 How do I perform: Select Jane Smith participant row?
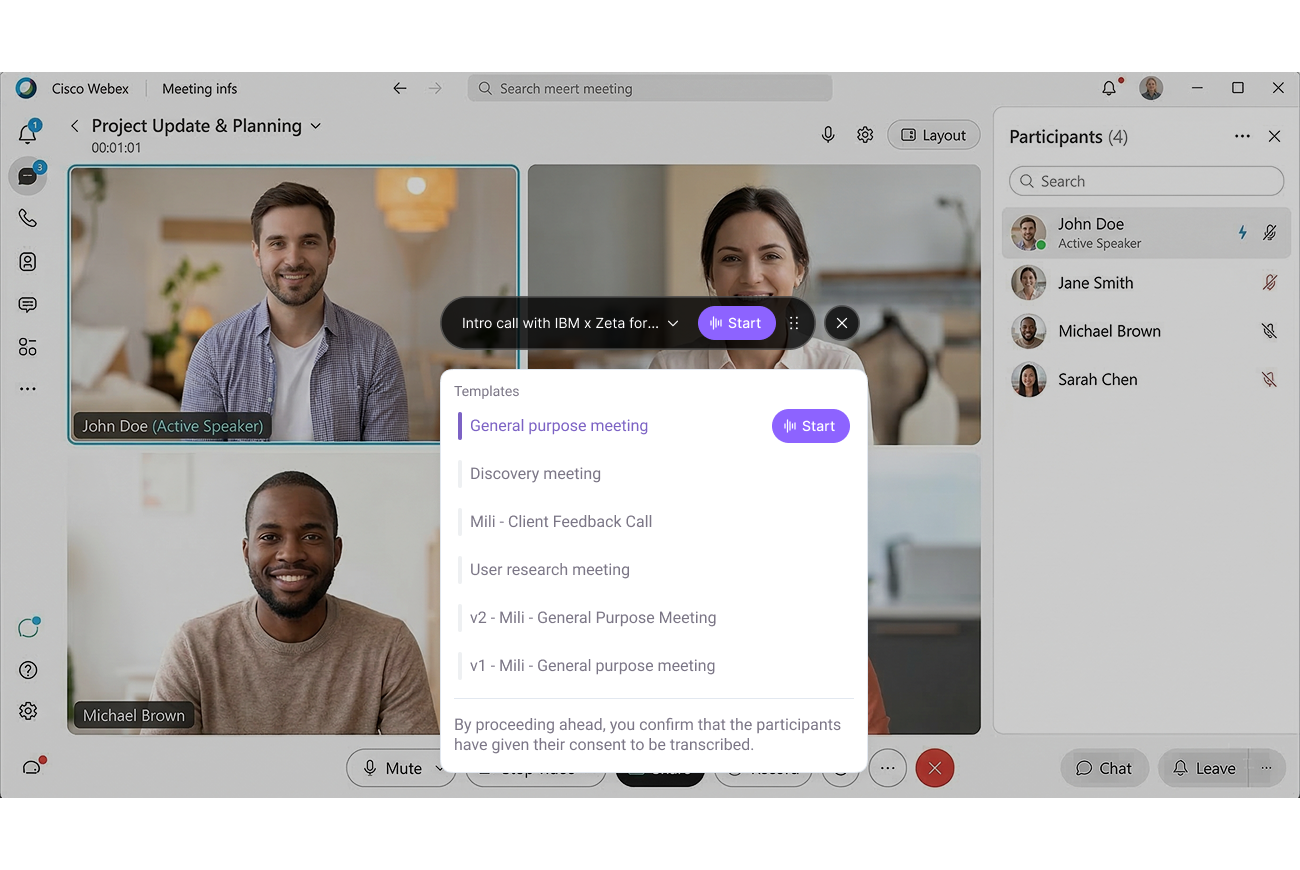click(x=1146, y=283)
